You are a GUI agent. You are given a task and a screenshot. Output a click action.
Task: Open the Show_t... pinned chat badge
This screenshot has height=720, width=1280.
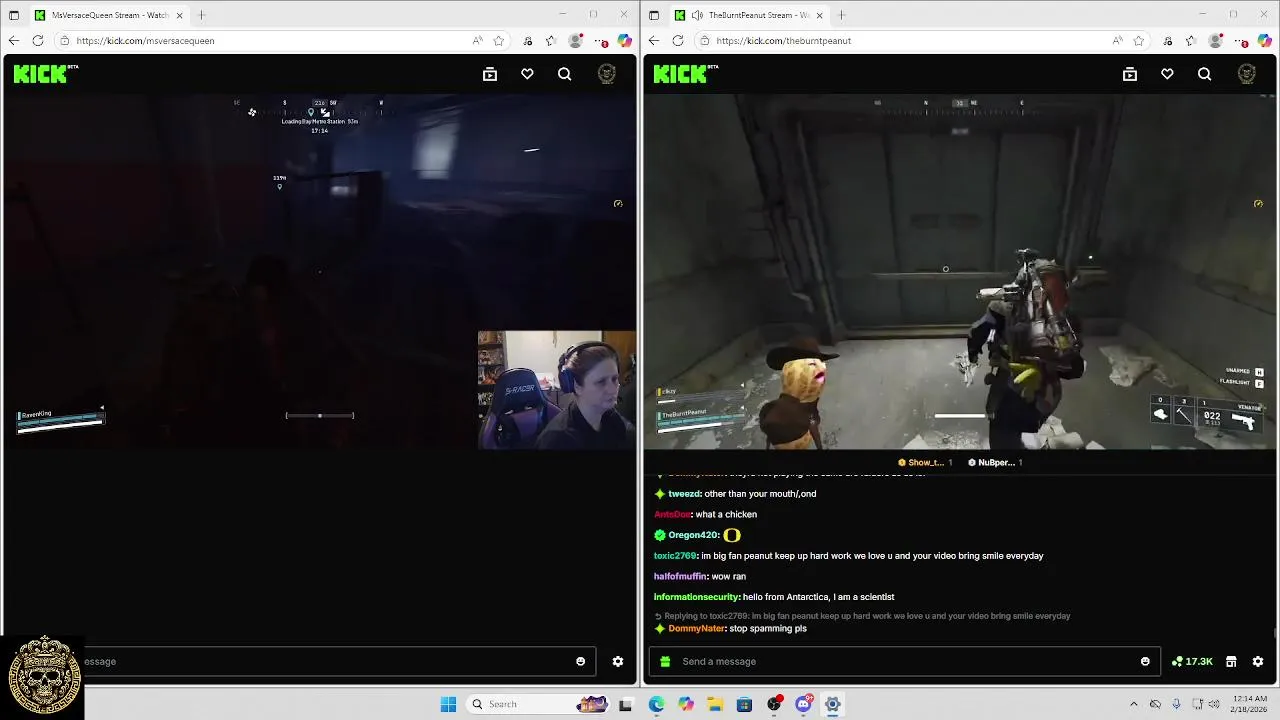pyautogui.click(x=925, y=462)
